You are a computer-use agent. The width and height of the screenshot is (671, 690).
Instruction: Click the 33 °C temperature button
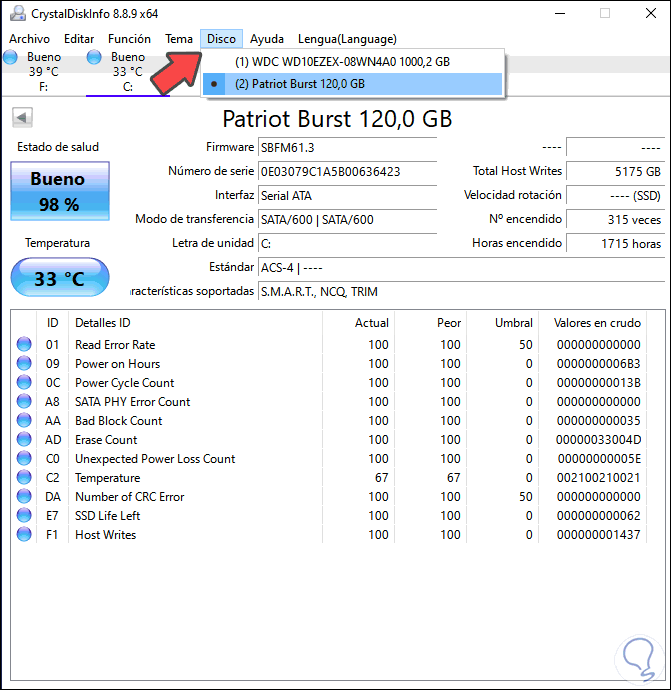coord(60,278)
